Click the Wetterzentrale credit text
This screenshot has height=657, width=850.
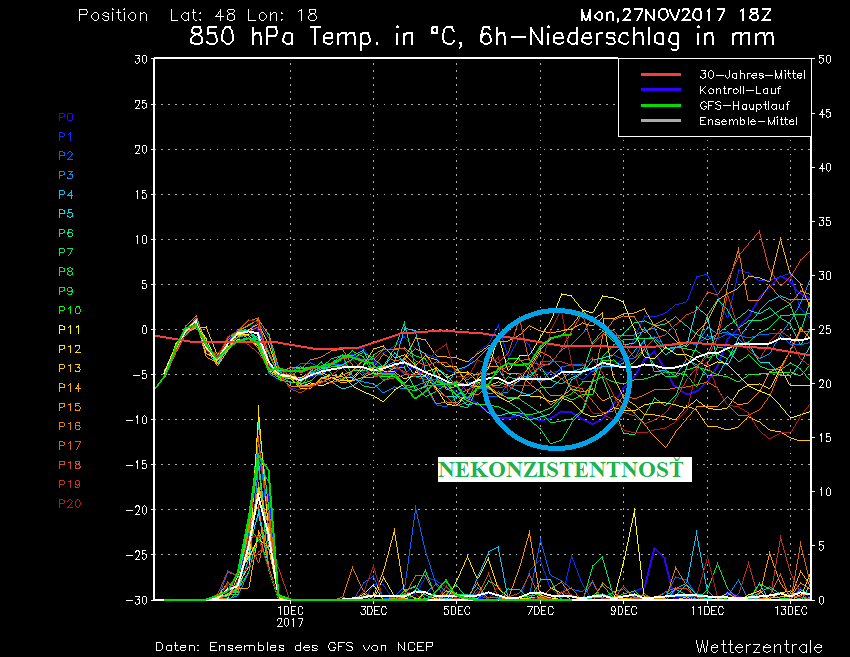point(759,646)
